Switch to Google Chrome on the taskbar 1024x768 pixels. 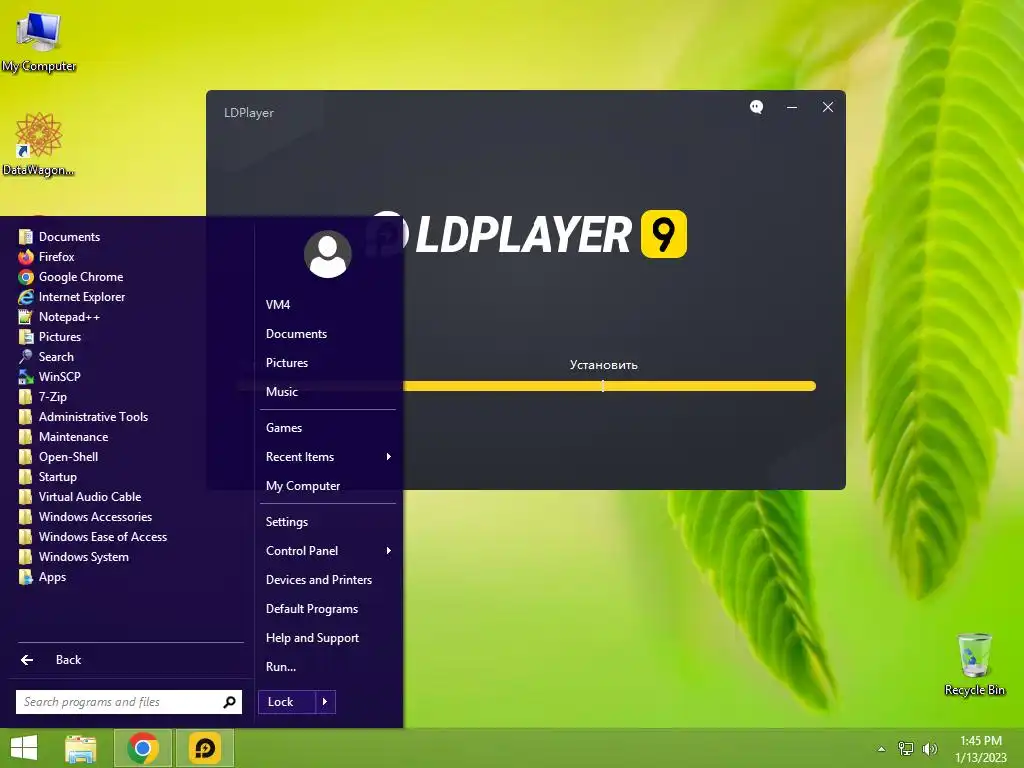tap(143, 748)
